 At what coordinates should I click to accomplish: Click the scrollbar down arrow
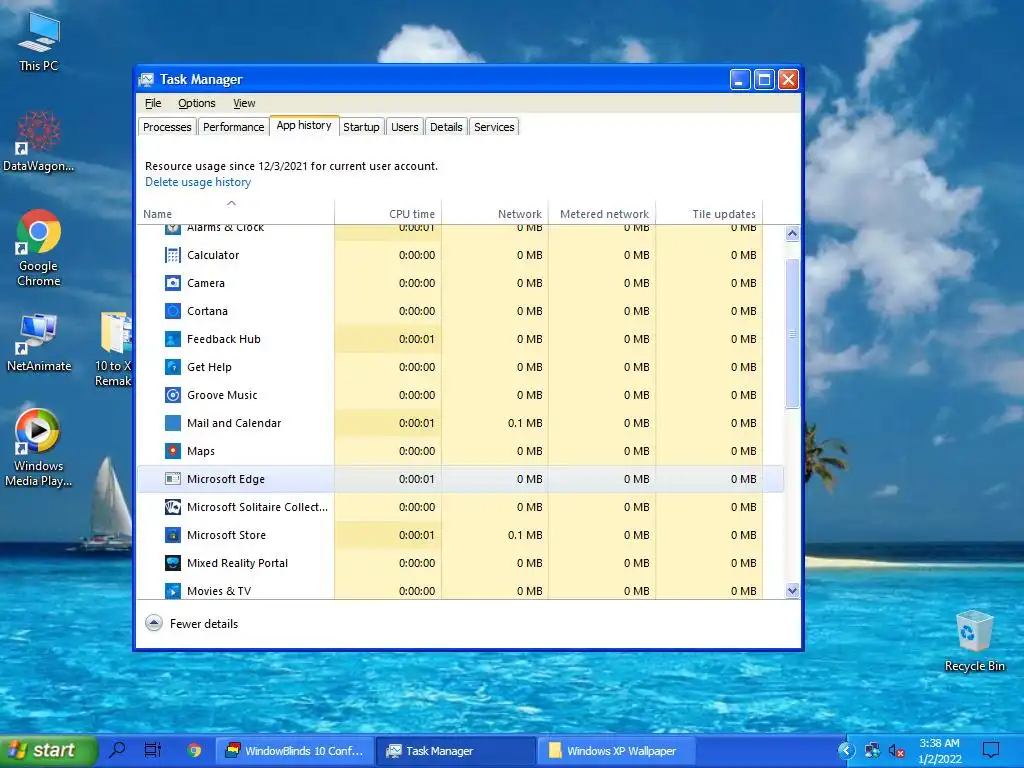(x=792, y=591)
